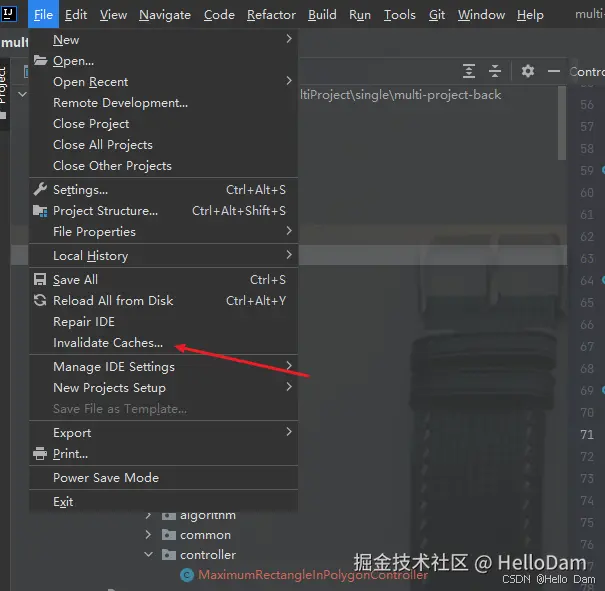Viewport: 605px width, 591px height.
Task: Click the IntelliJ IDEA logo icon
Action: (x=8, y=14)
